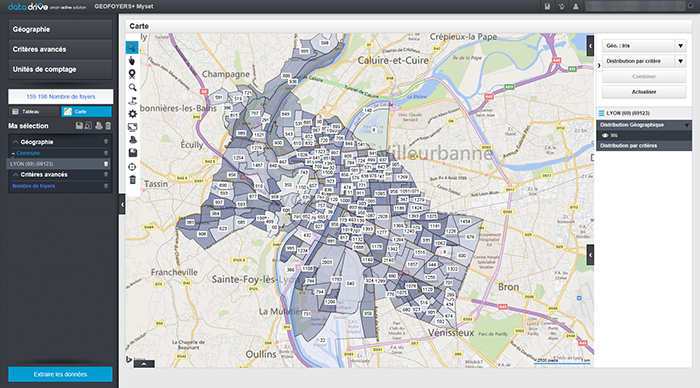Select the arrow selection tool on map
This screenshot has width=700, height=388.
pyautogui.click(x=132, y=47)
